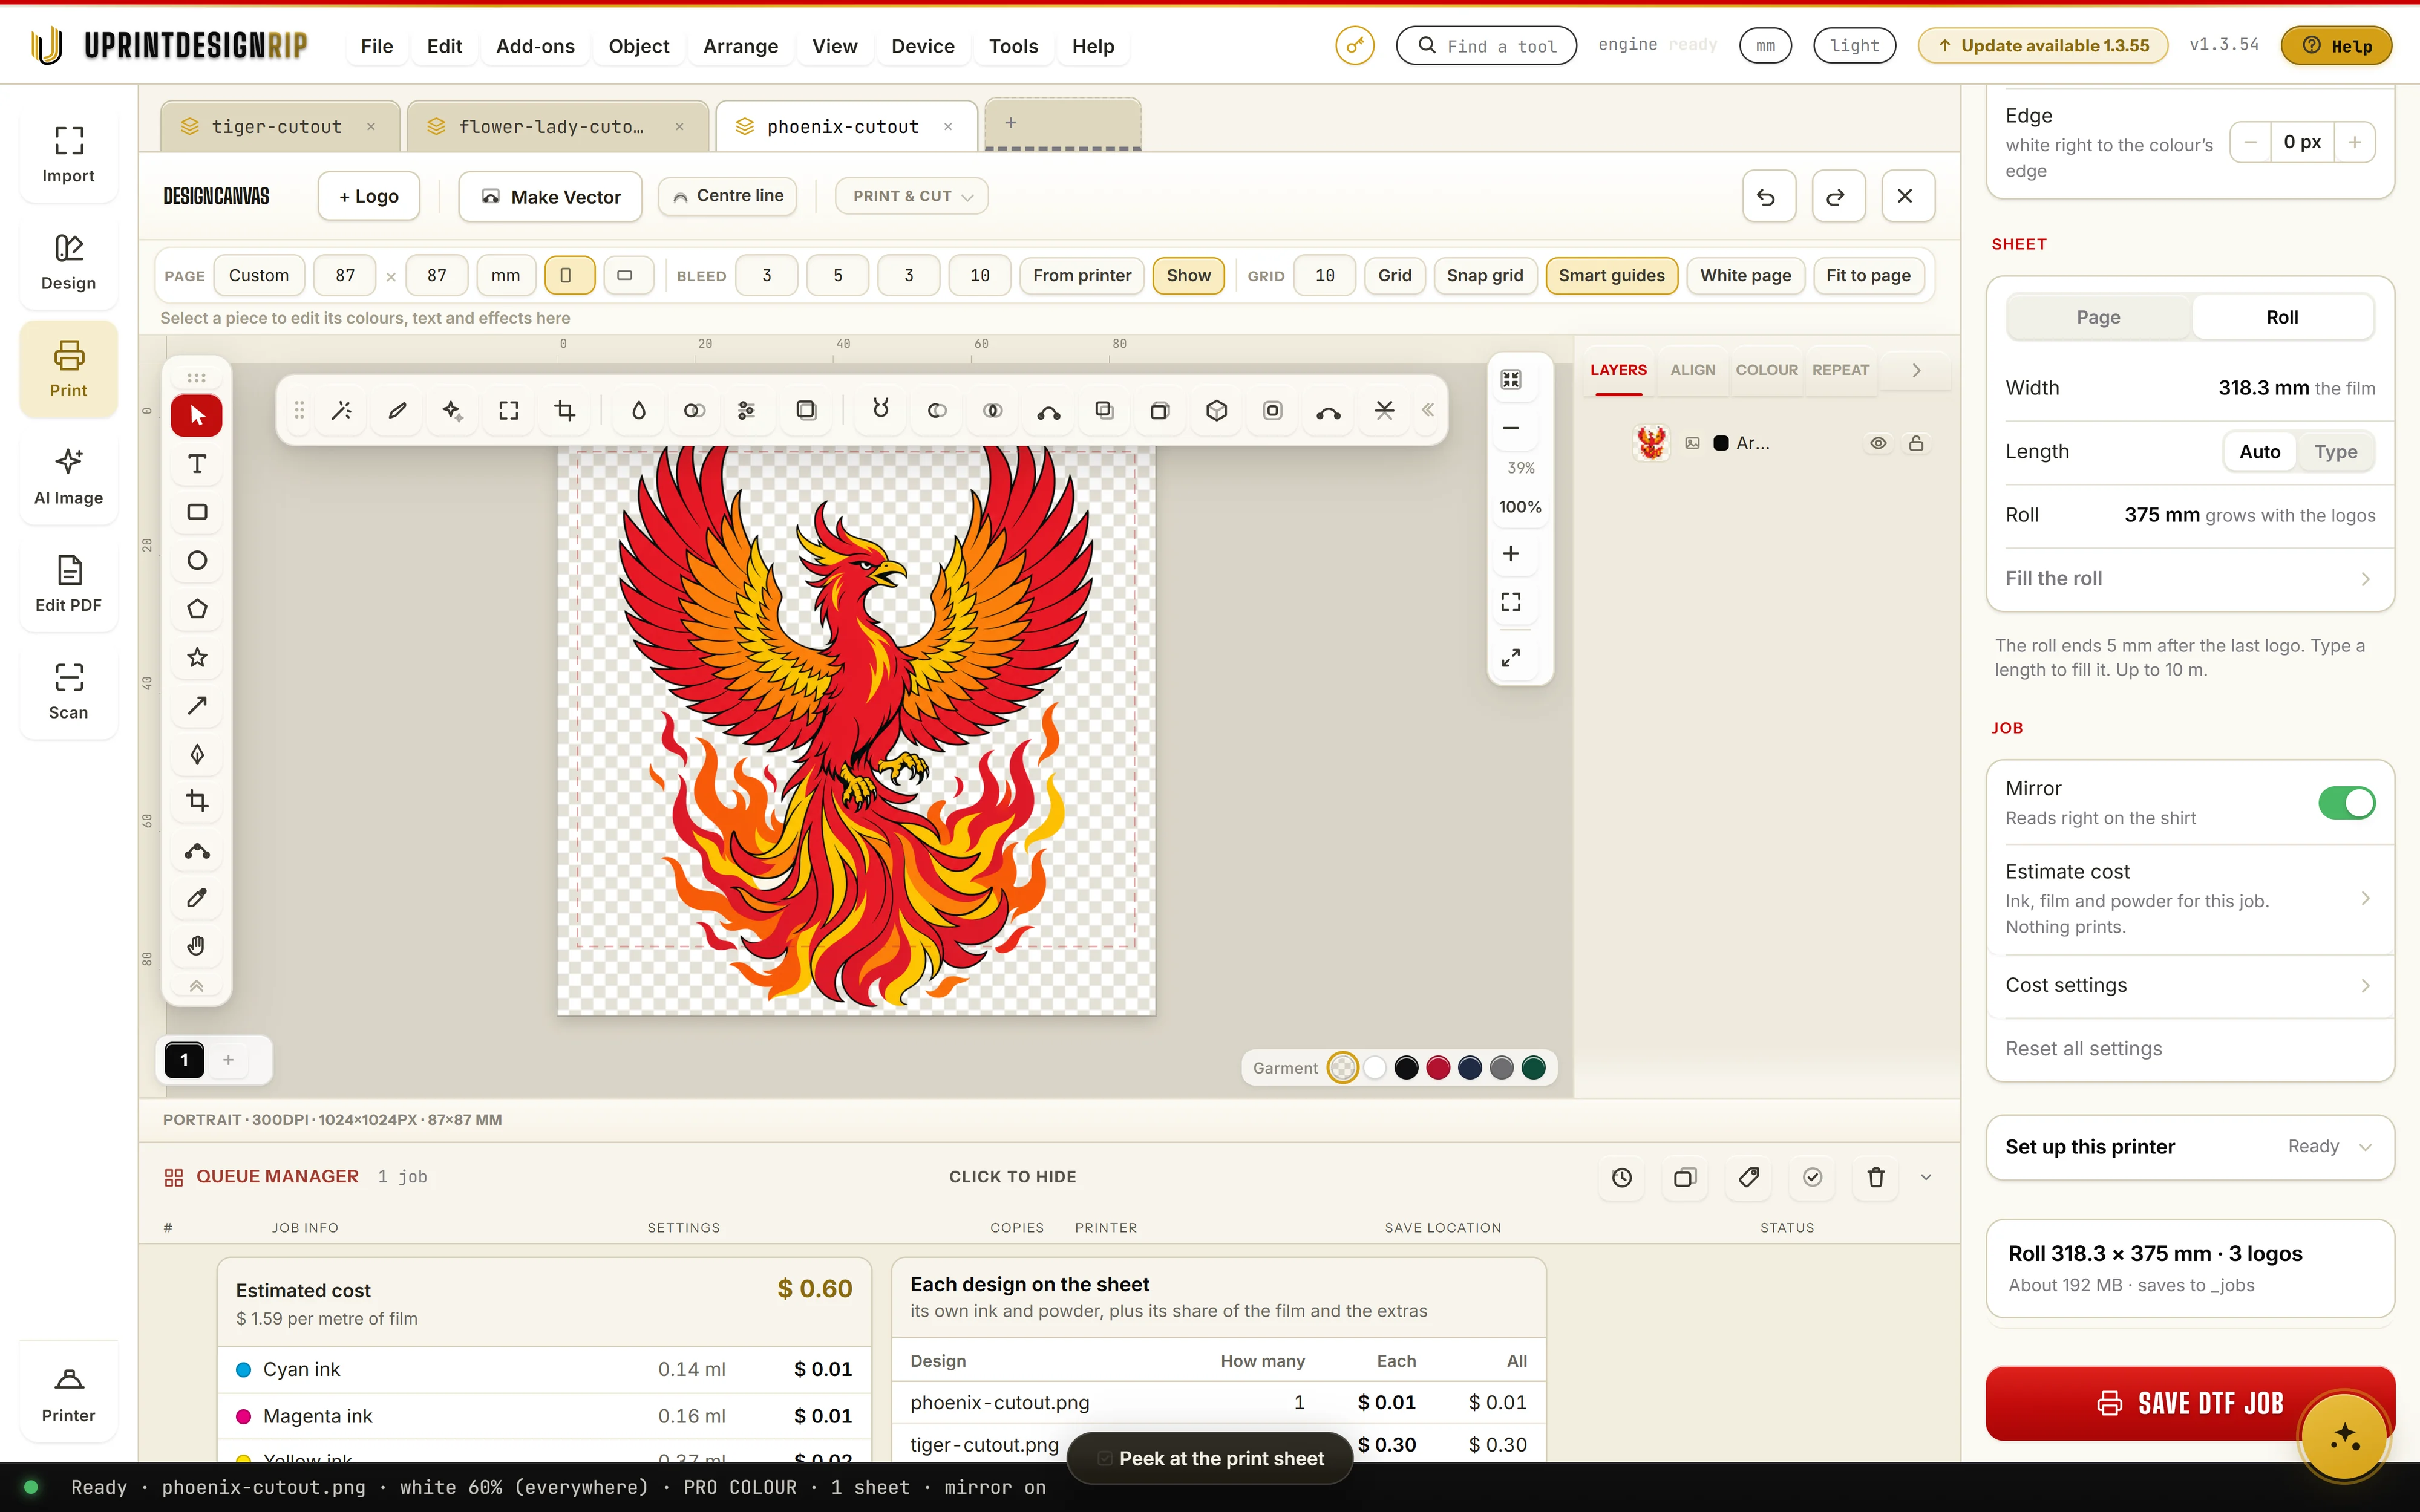
Task: Open the Scan panel in sidebar
Action: [x=68, y=690]
